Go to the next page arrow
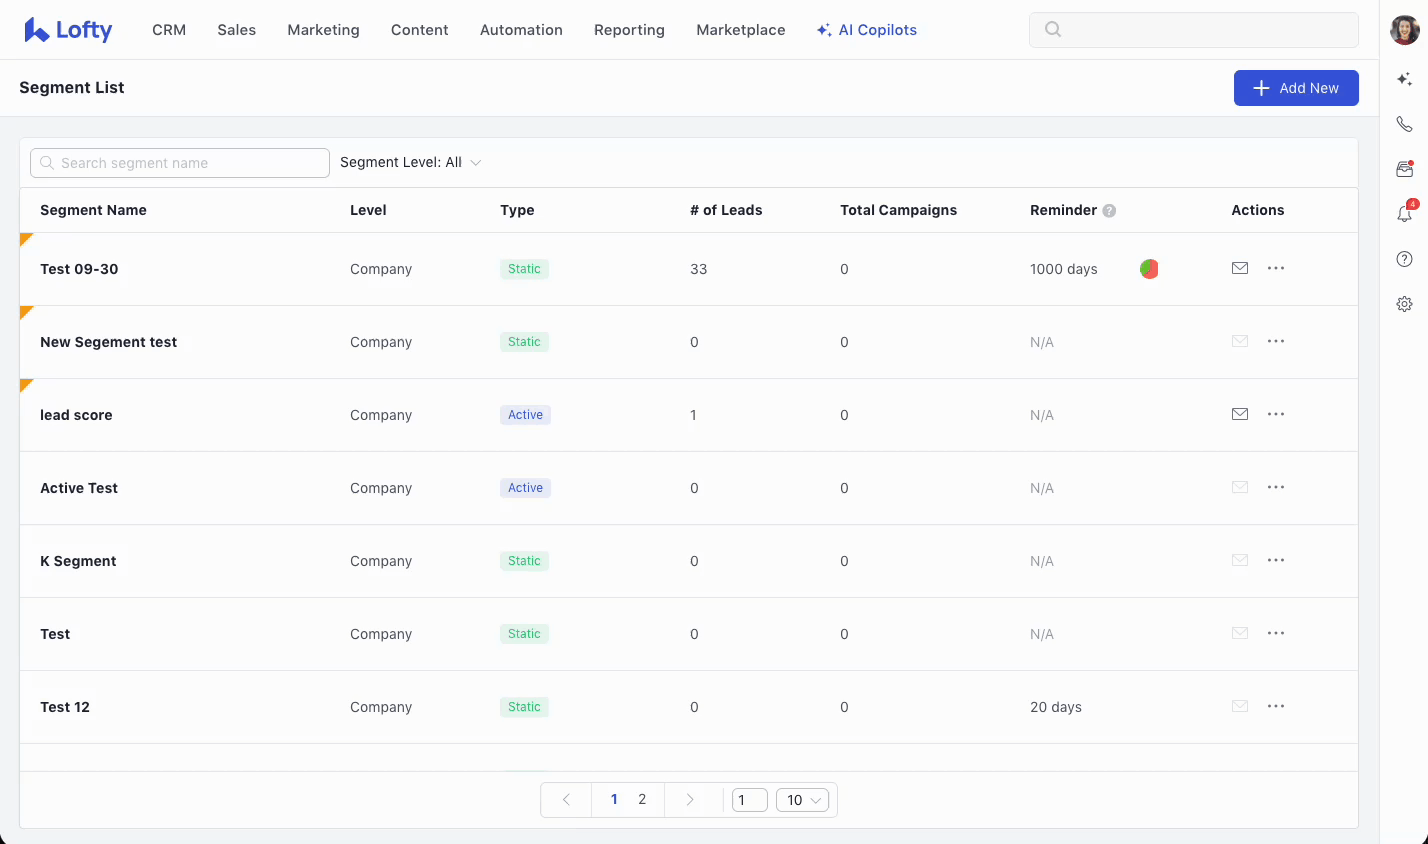The width and height of the screenshot is (1428, 844). [689, 800]
